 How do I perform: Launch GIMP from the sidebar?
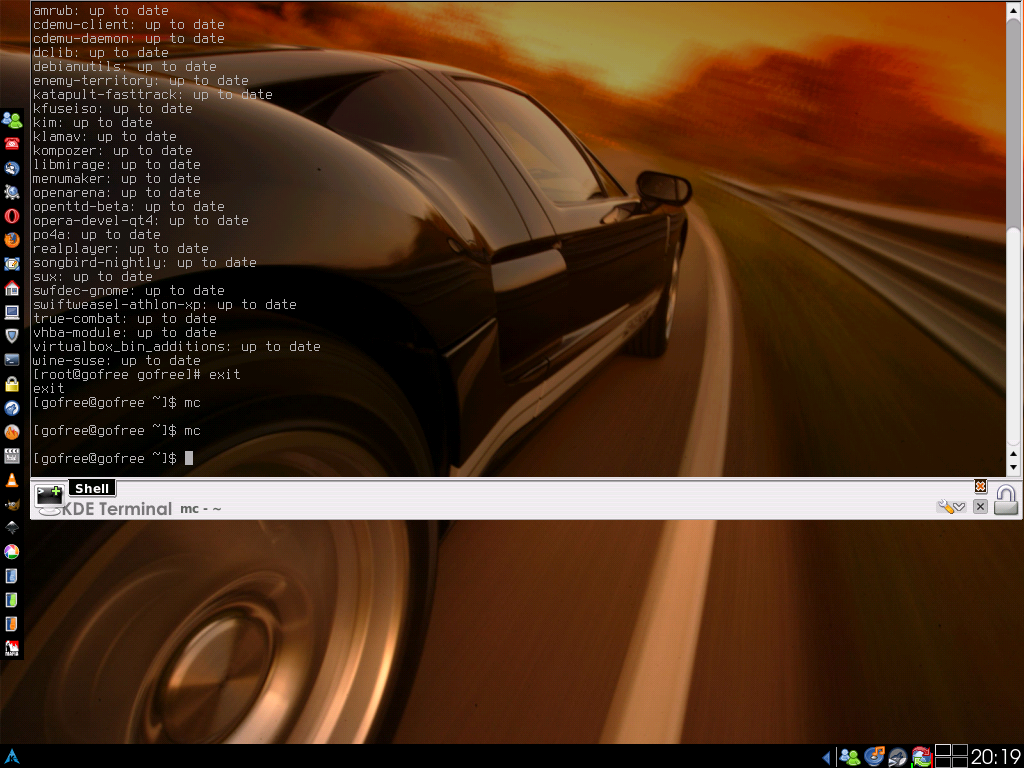click(12, 504)
